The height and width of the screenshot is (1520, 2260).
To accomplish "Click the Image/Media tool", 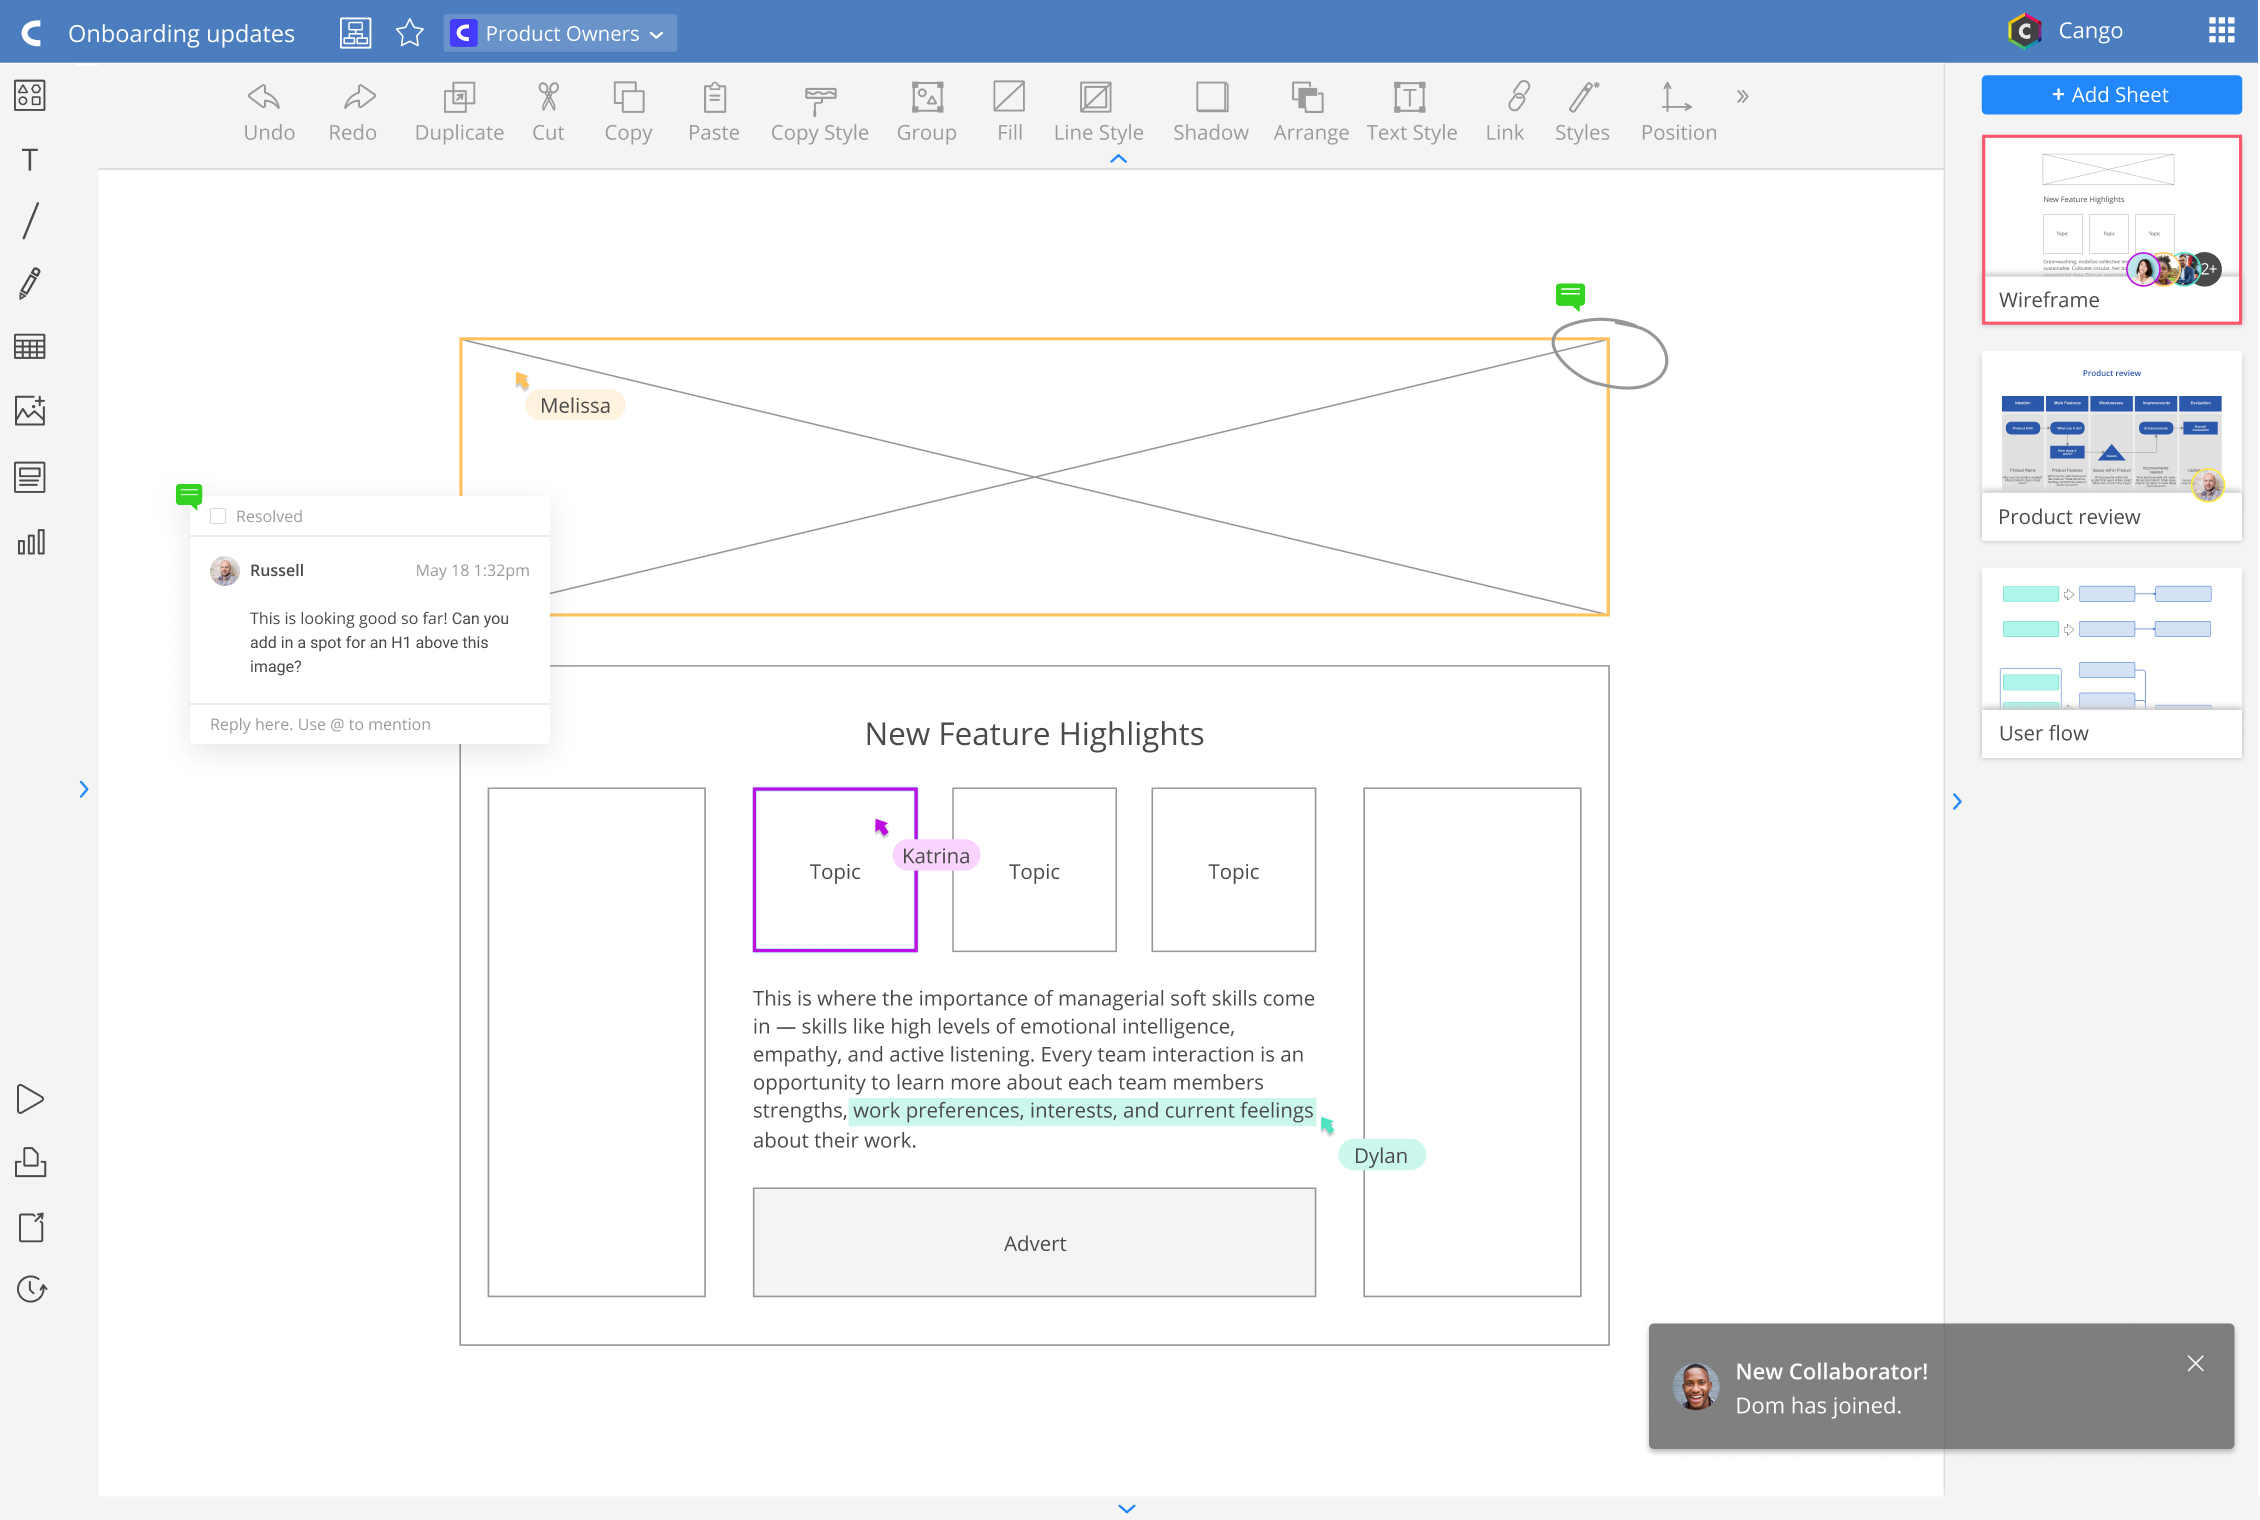I will pyautogui.click(x=31, y=412).
